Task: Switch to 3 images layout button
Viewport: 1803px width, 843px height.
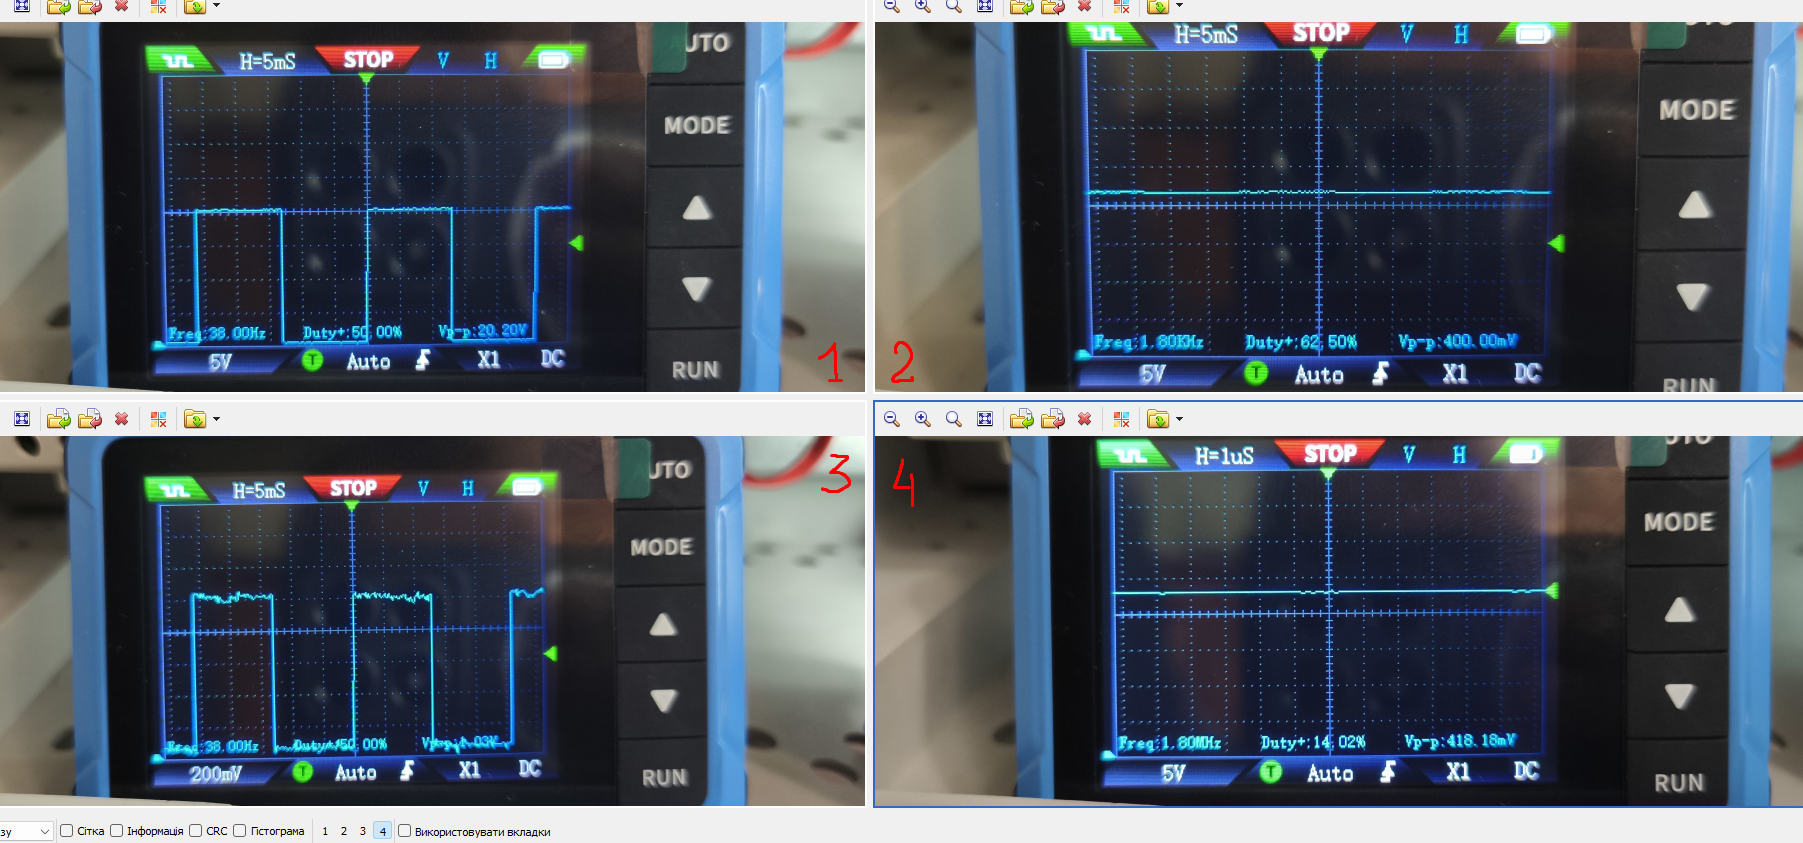Action: pos(363,831)
